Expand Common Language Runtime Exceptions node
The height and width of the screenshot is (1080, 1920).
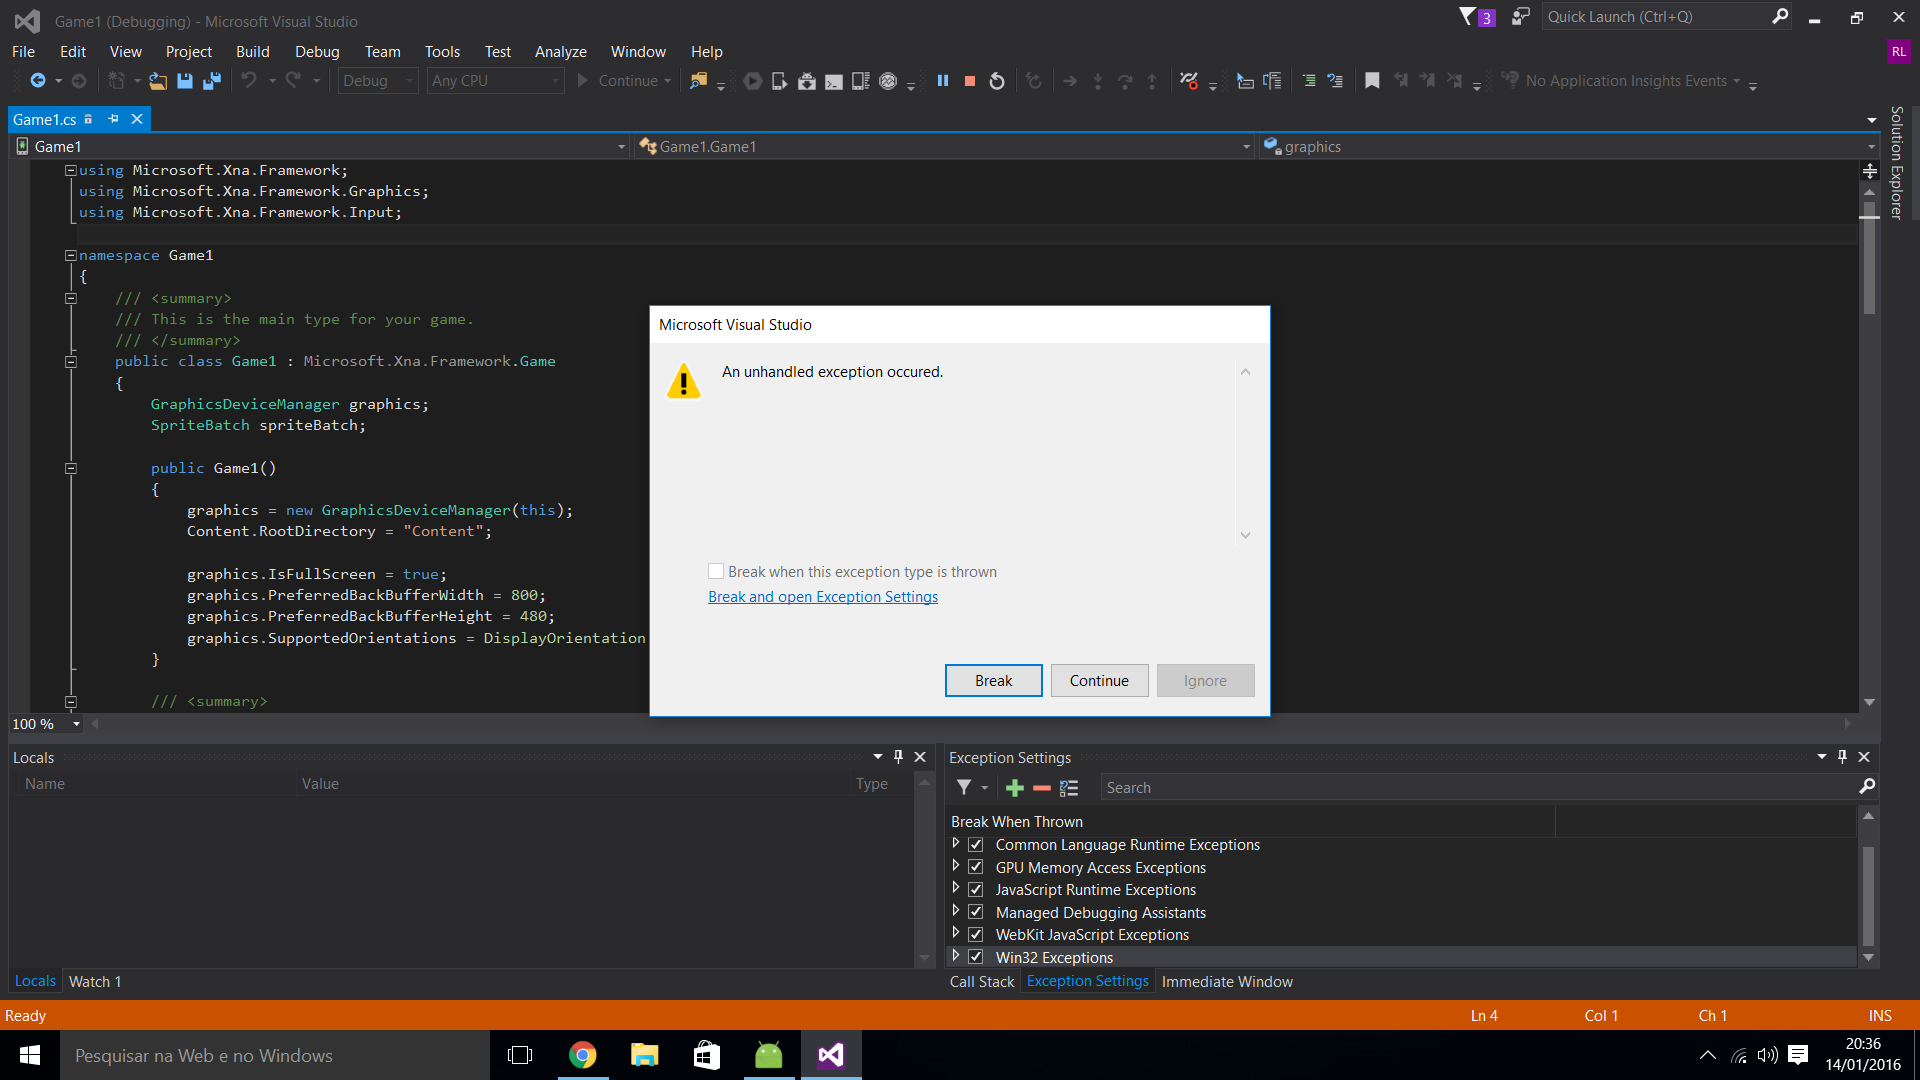pos(956,844)
